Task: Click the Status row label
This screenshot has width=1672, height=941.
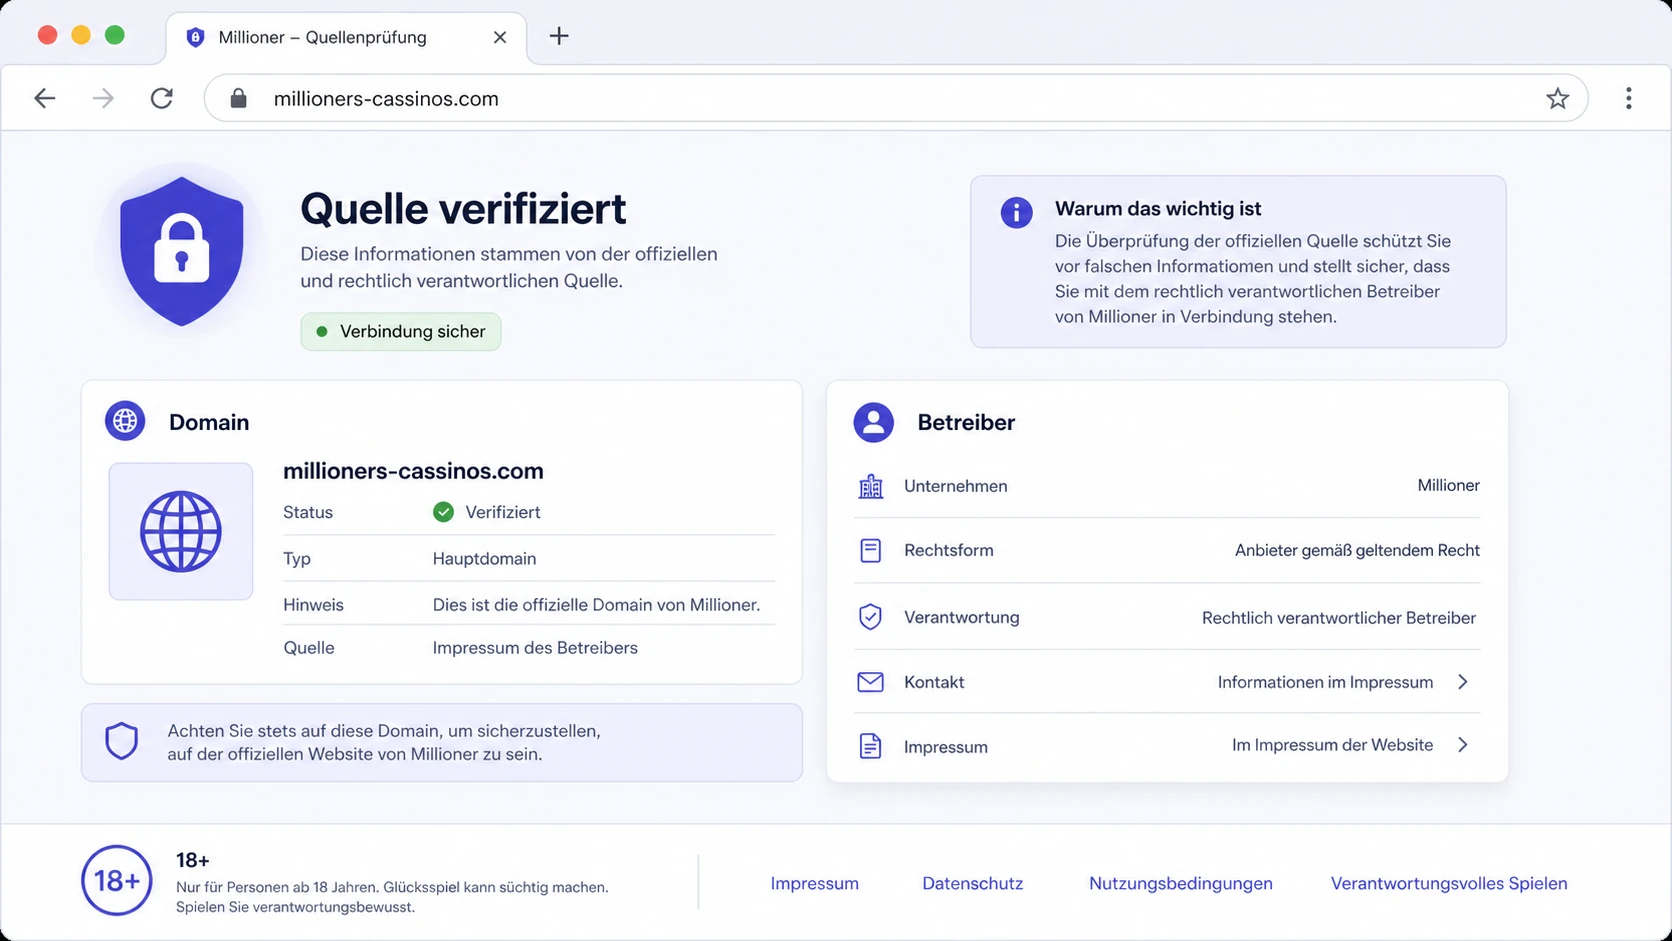Action: coord(308,512)
